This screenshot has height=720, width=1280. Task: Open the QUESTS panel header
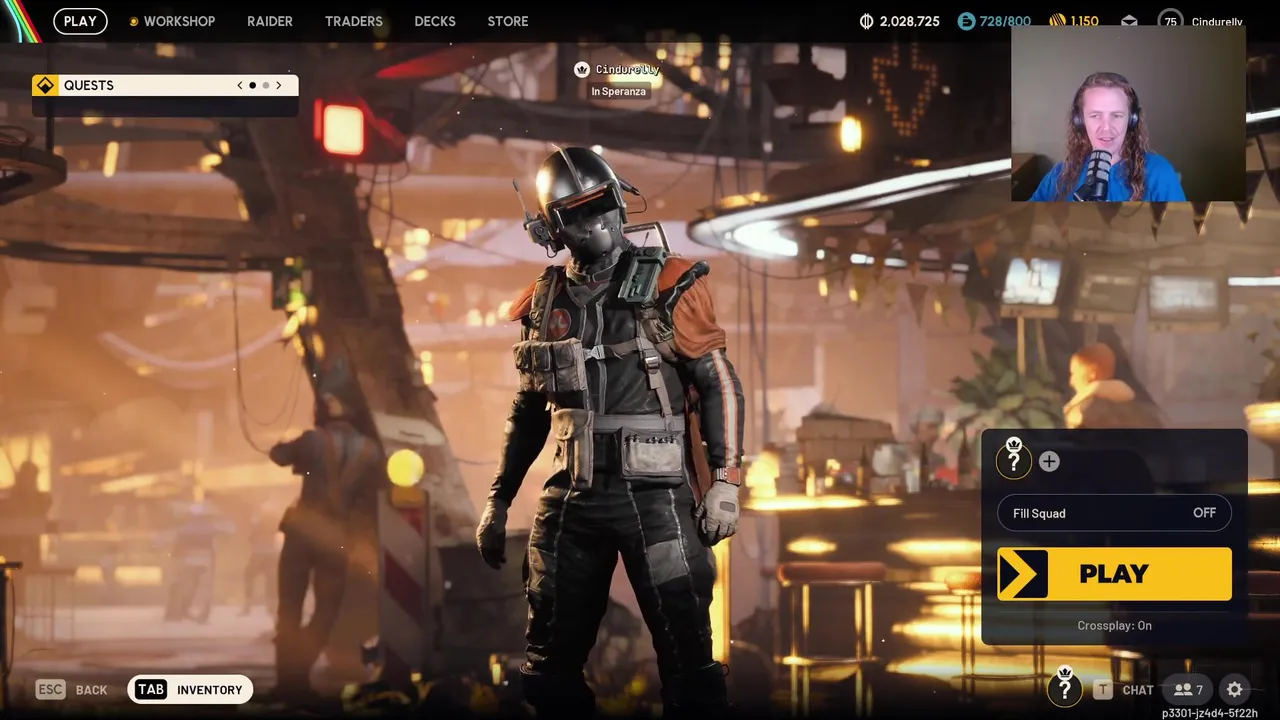point(165,85)
